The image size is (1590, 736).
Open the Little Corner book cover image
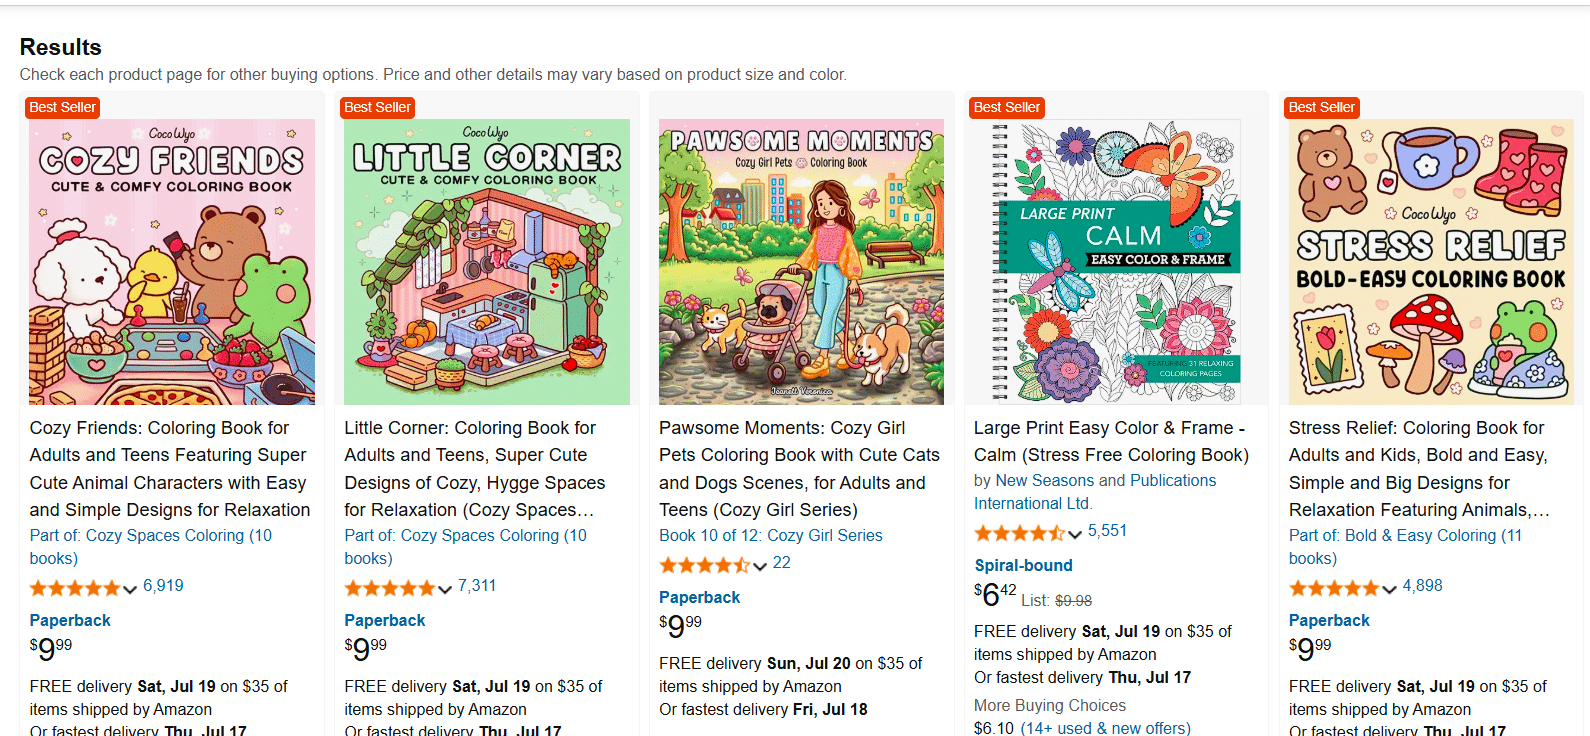[487, 262]
